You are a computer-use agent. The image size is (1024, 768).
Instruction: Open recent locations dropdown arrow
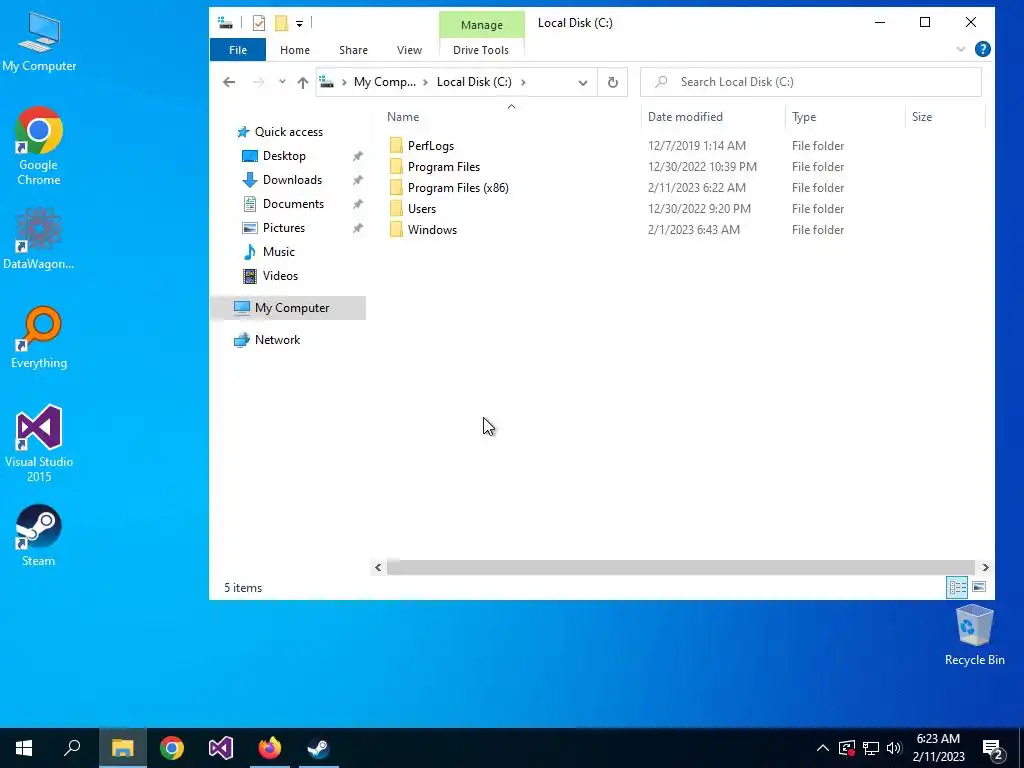(282, 82)
